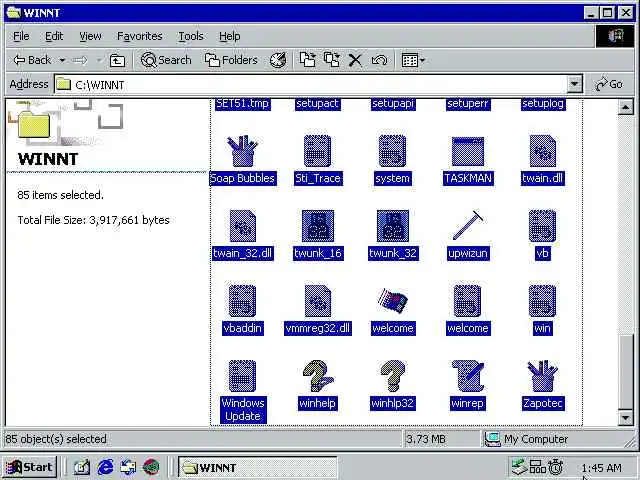Image resolution: width=640 pixels, height=480 pixels.
Task: Select the vmmreg32.dll file icon
Action: [318, 302]
